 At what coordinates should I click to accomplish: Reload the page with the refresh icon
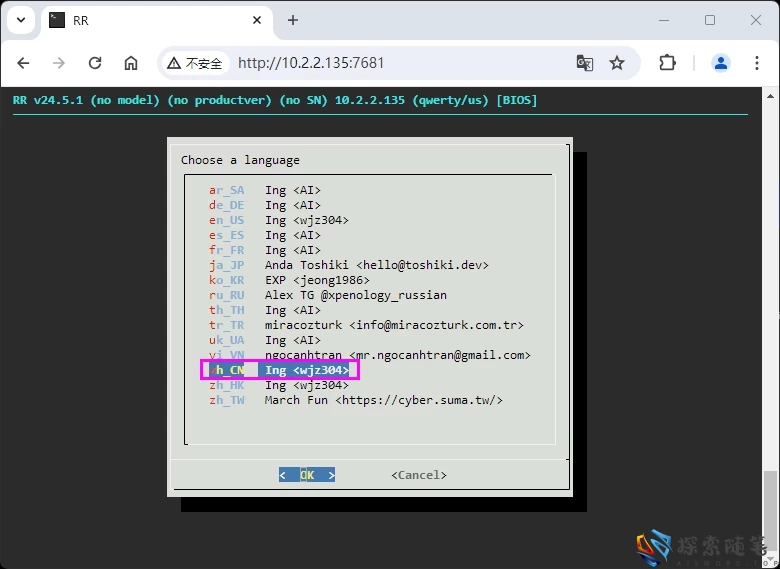click(x=95, y=63)
